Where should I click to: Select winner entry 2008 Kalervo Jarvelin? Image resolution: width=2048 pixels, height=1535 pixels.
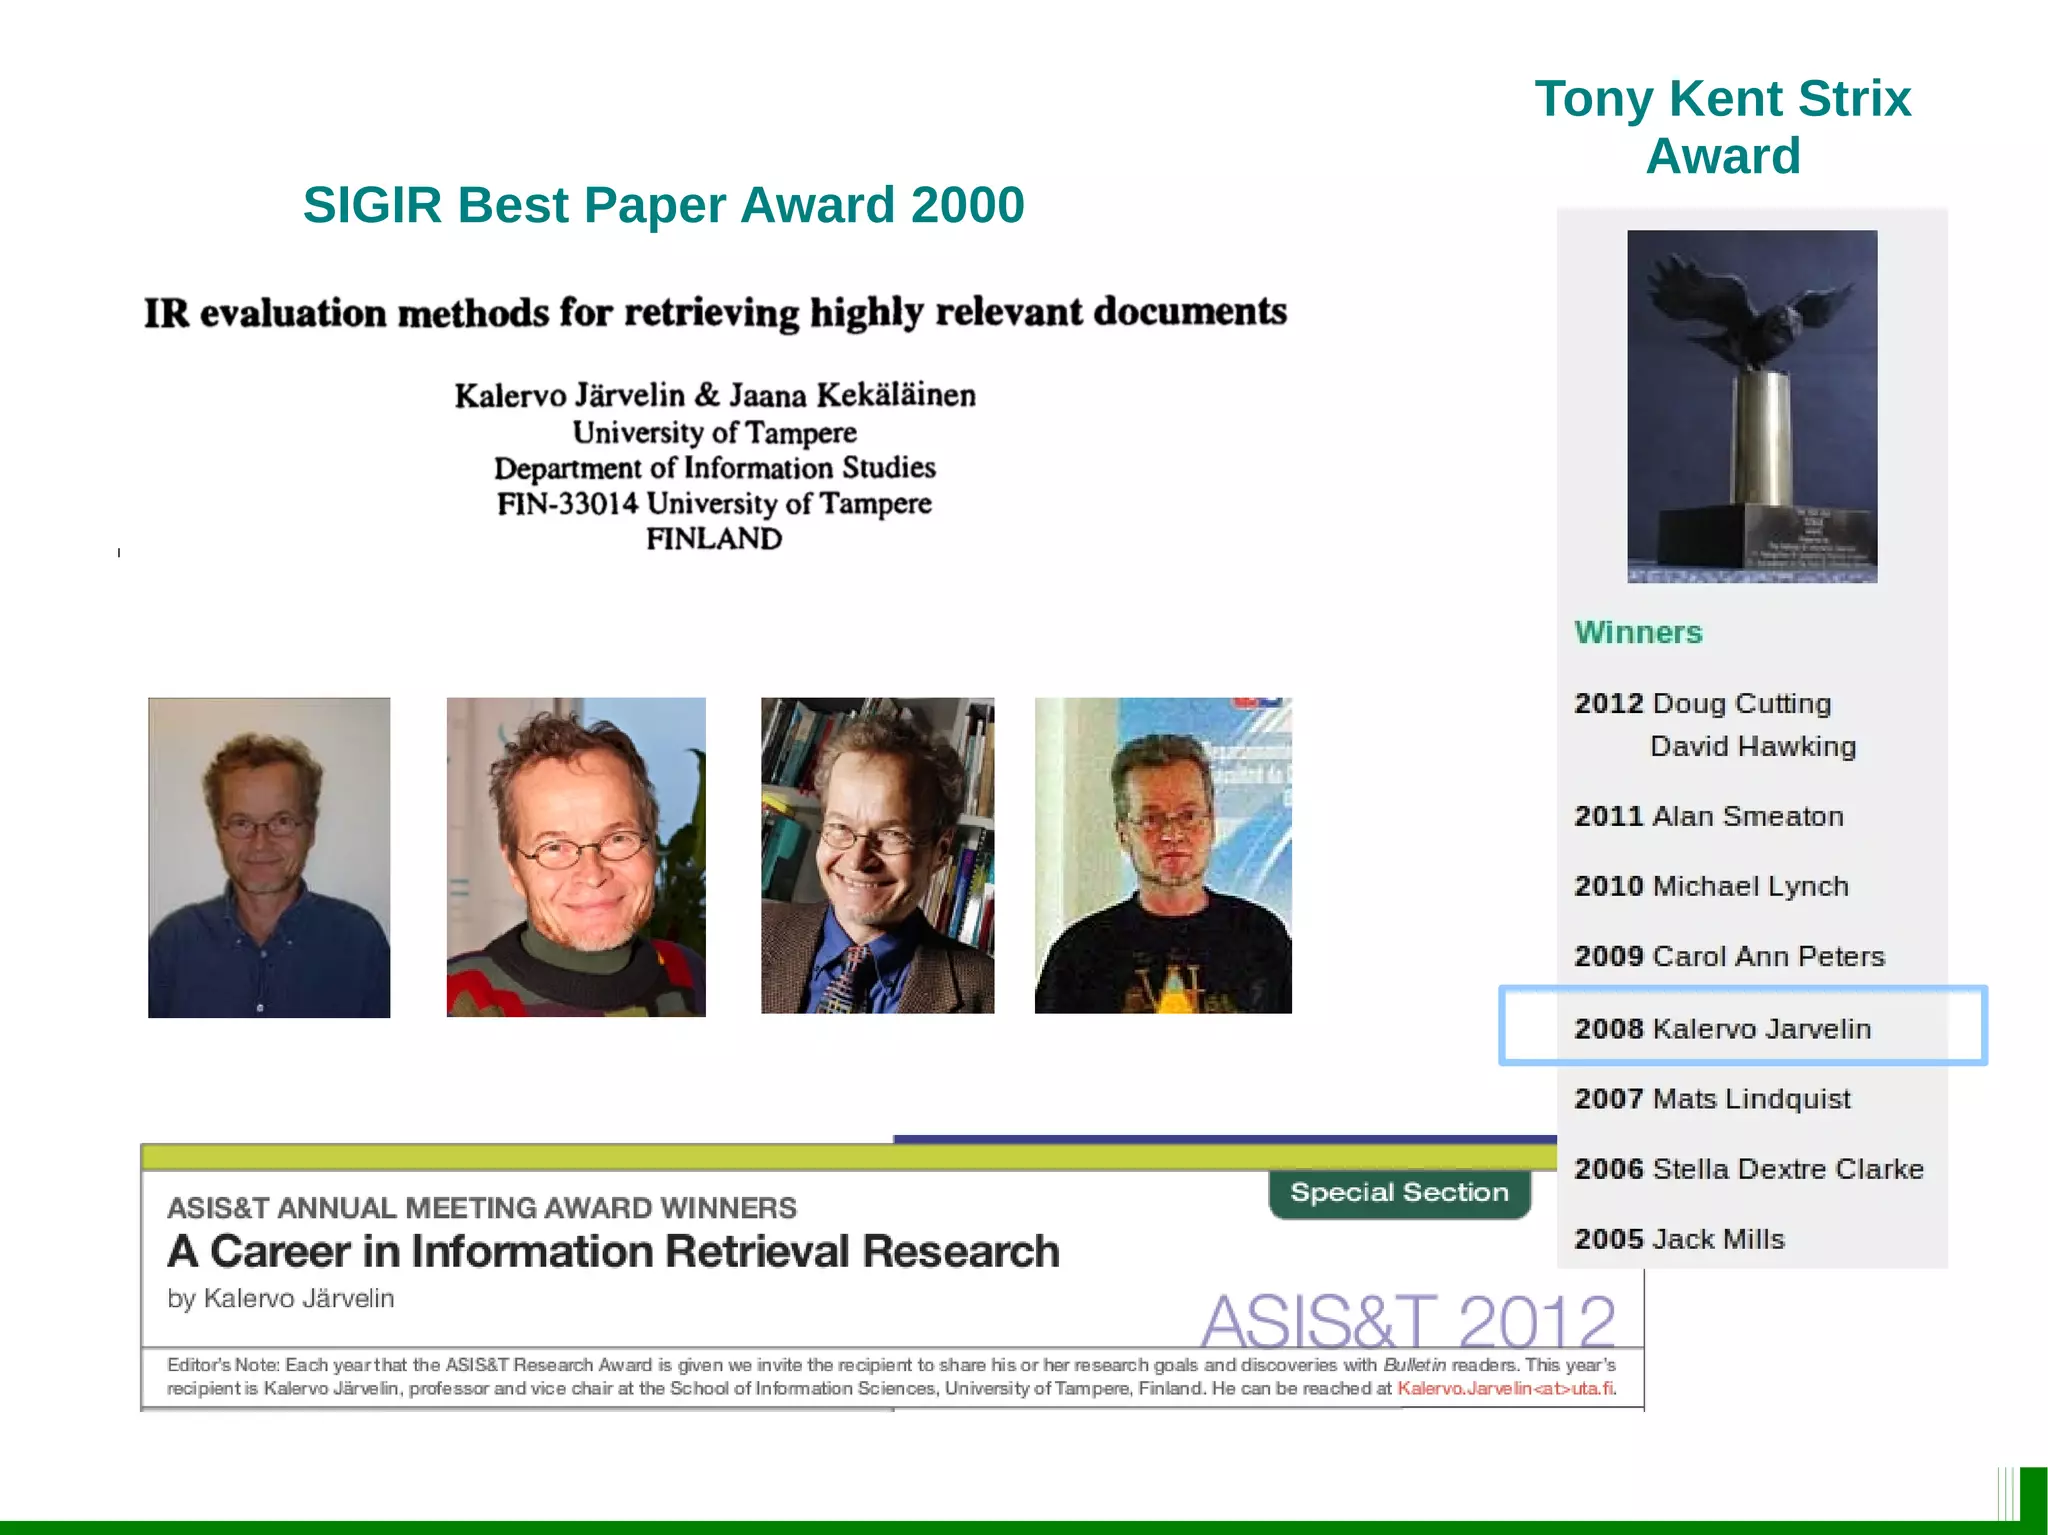click(x=1722, y=1028)
